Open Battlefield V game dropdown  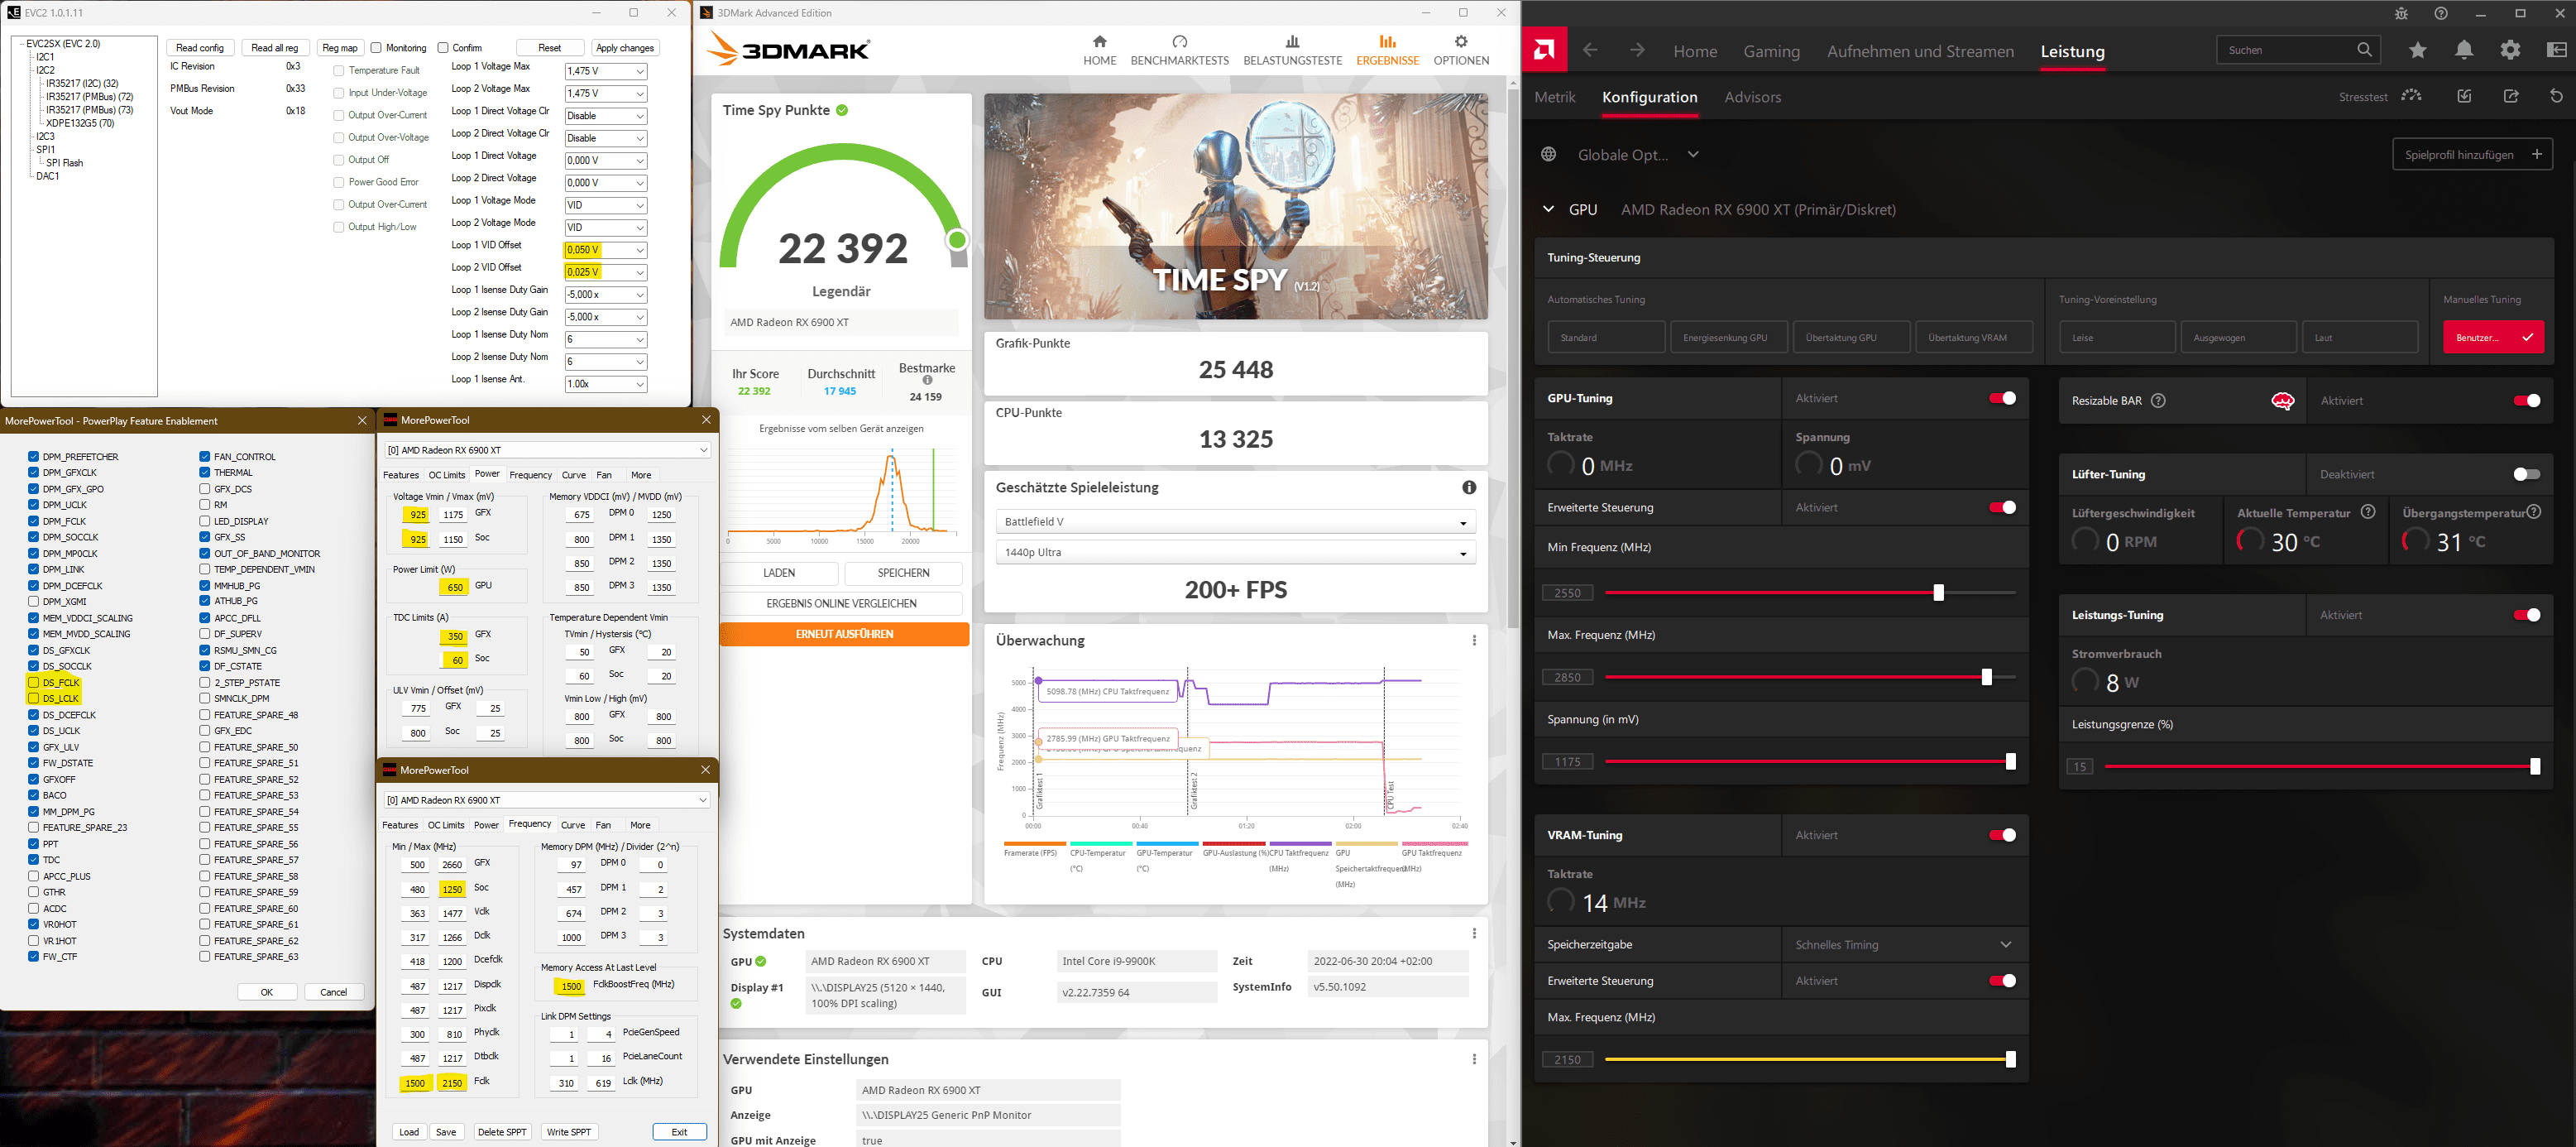click(1235, 522)
